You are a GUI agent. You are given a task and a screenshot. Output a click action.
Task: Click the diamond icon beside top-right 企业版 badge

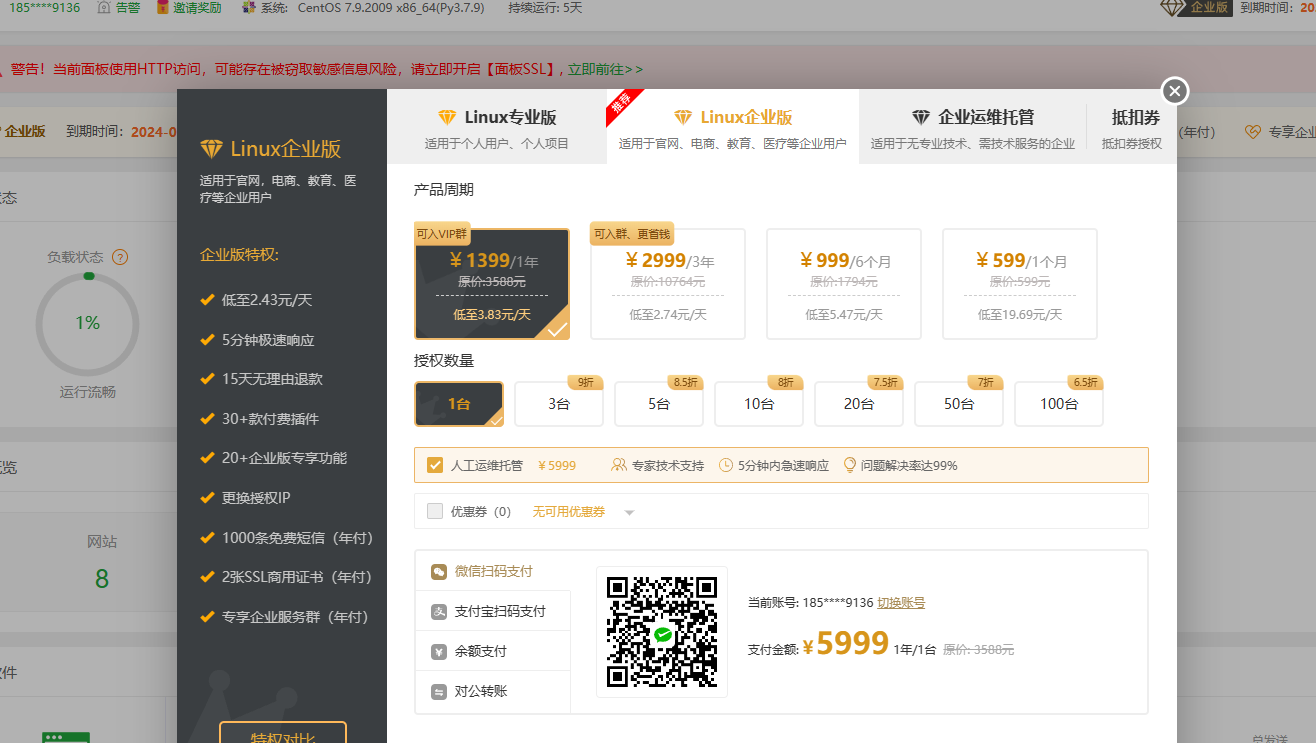pos(1172,7)
